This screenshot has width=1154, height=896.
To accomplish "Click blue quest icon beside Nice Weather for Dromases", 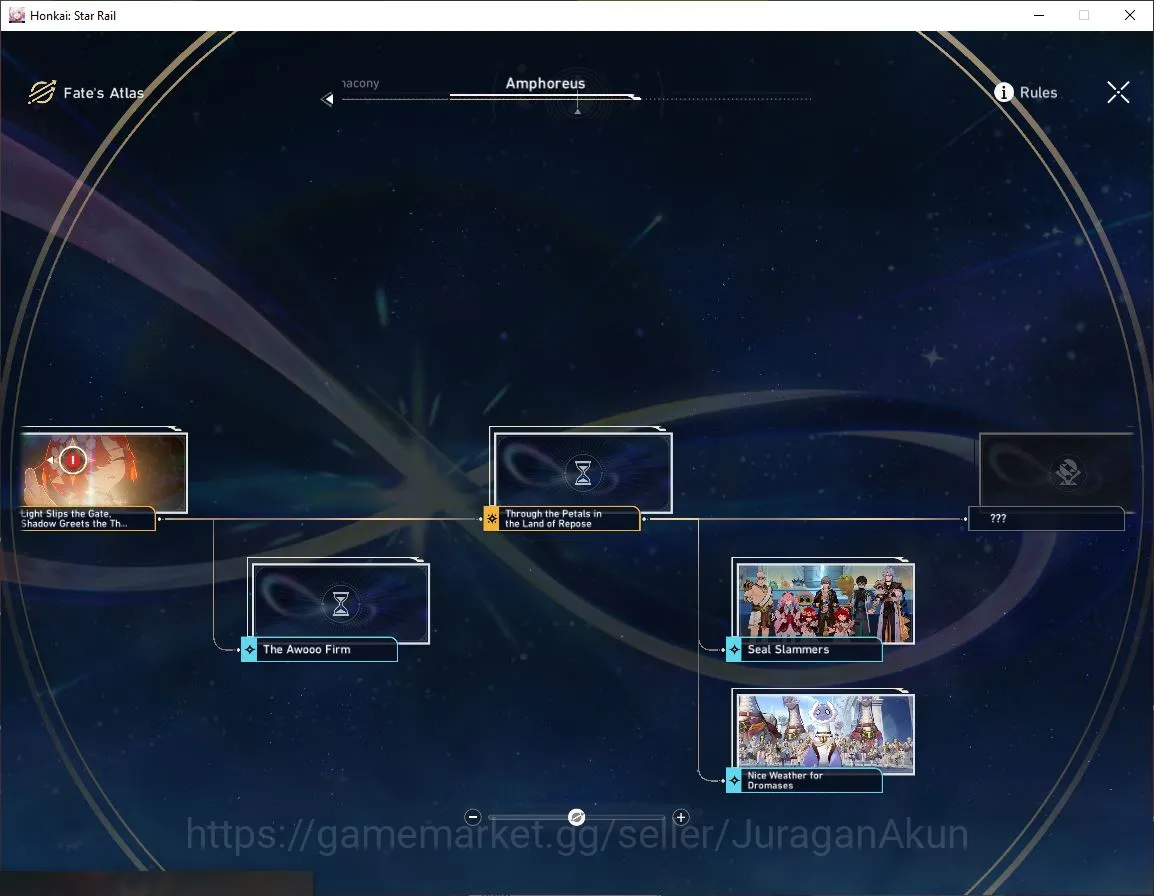I will (734, 780).
